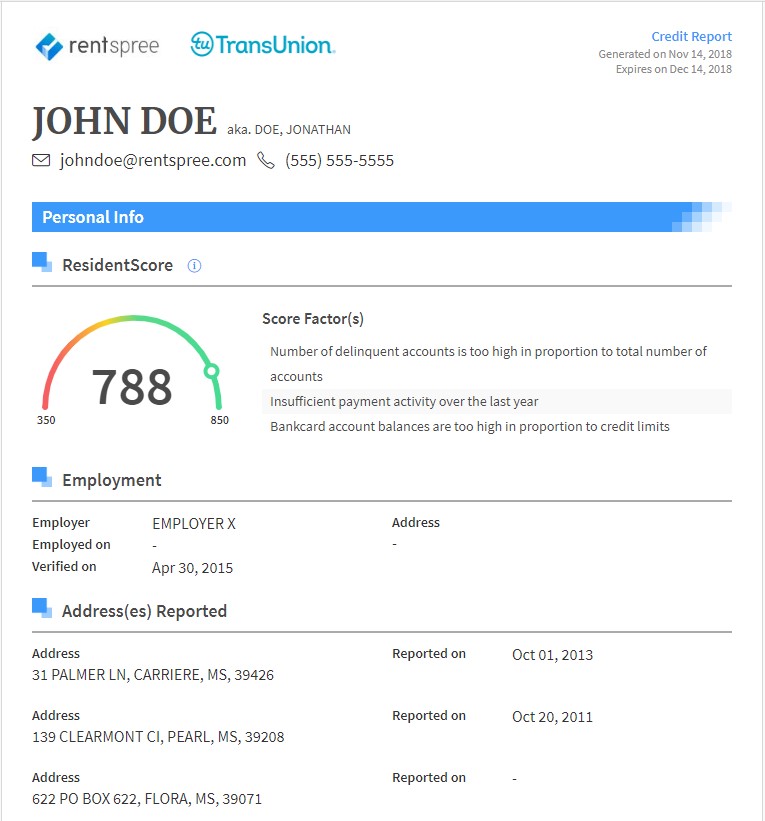The height and width of the screenshot is (821, 765).
Task: Click the RentSpree logo
Action: [97, 46]
